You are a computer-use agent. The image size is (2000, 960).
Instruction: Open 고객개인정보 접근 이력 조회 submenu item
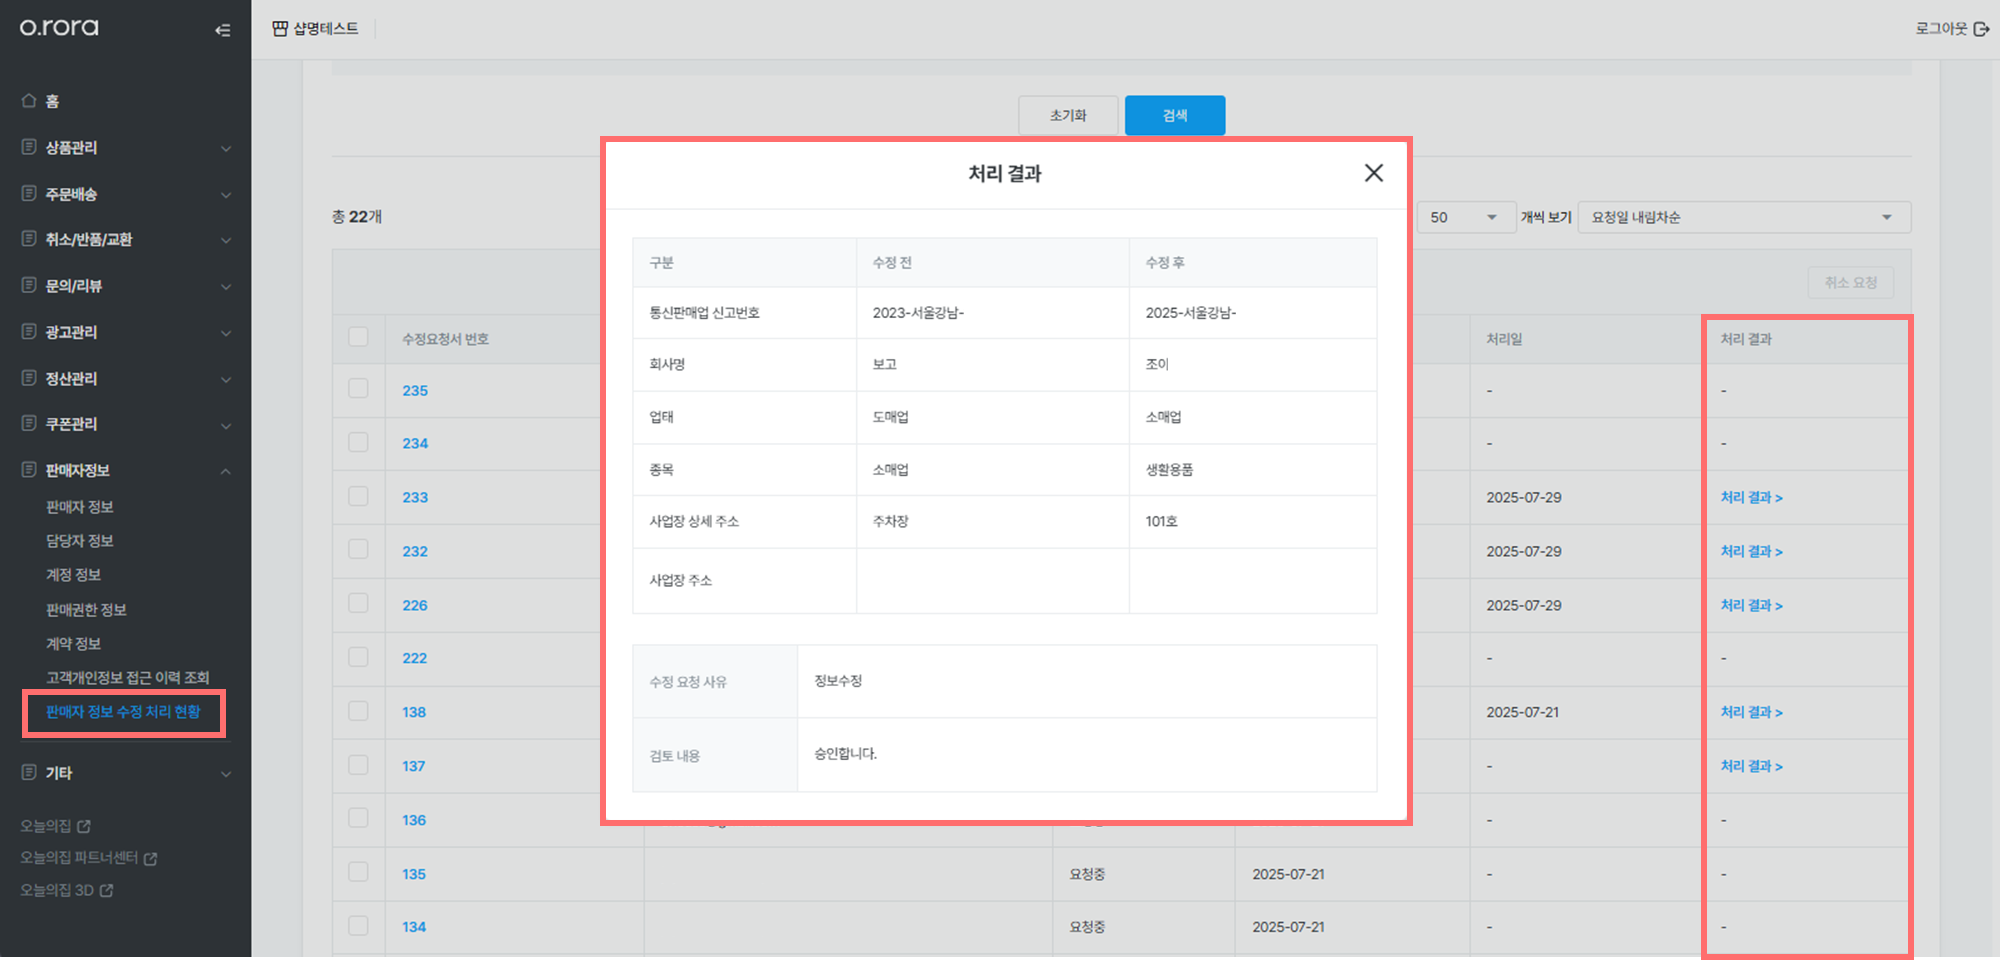pyautogui.click(x=128, y=678)
